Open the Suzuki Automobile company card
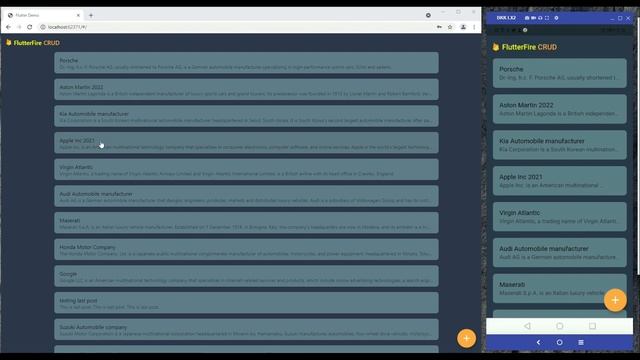This screenshot has width=640, height=360. 246,329
